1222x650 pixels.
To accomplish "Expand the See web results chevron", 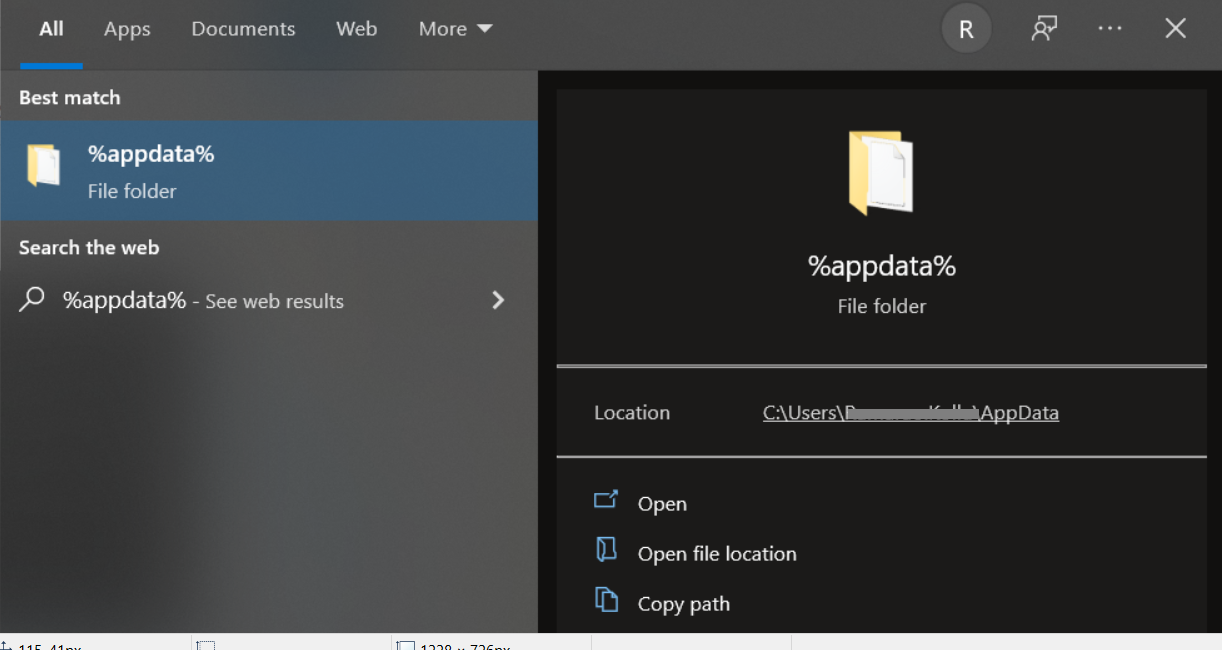I will [498, 300].
